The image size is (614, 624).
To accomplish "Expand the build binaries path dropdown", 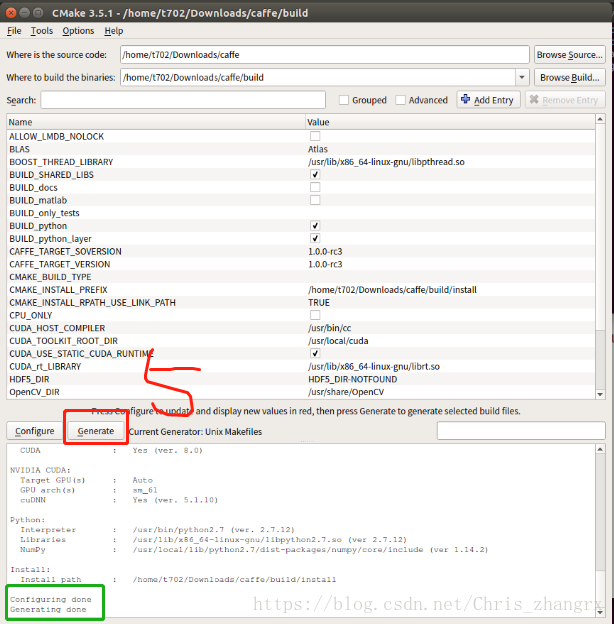I will (x=522, y=77).
